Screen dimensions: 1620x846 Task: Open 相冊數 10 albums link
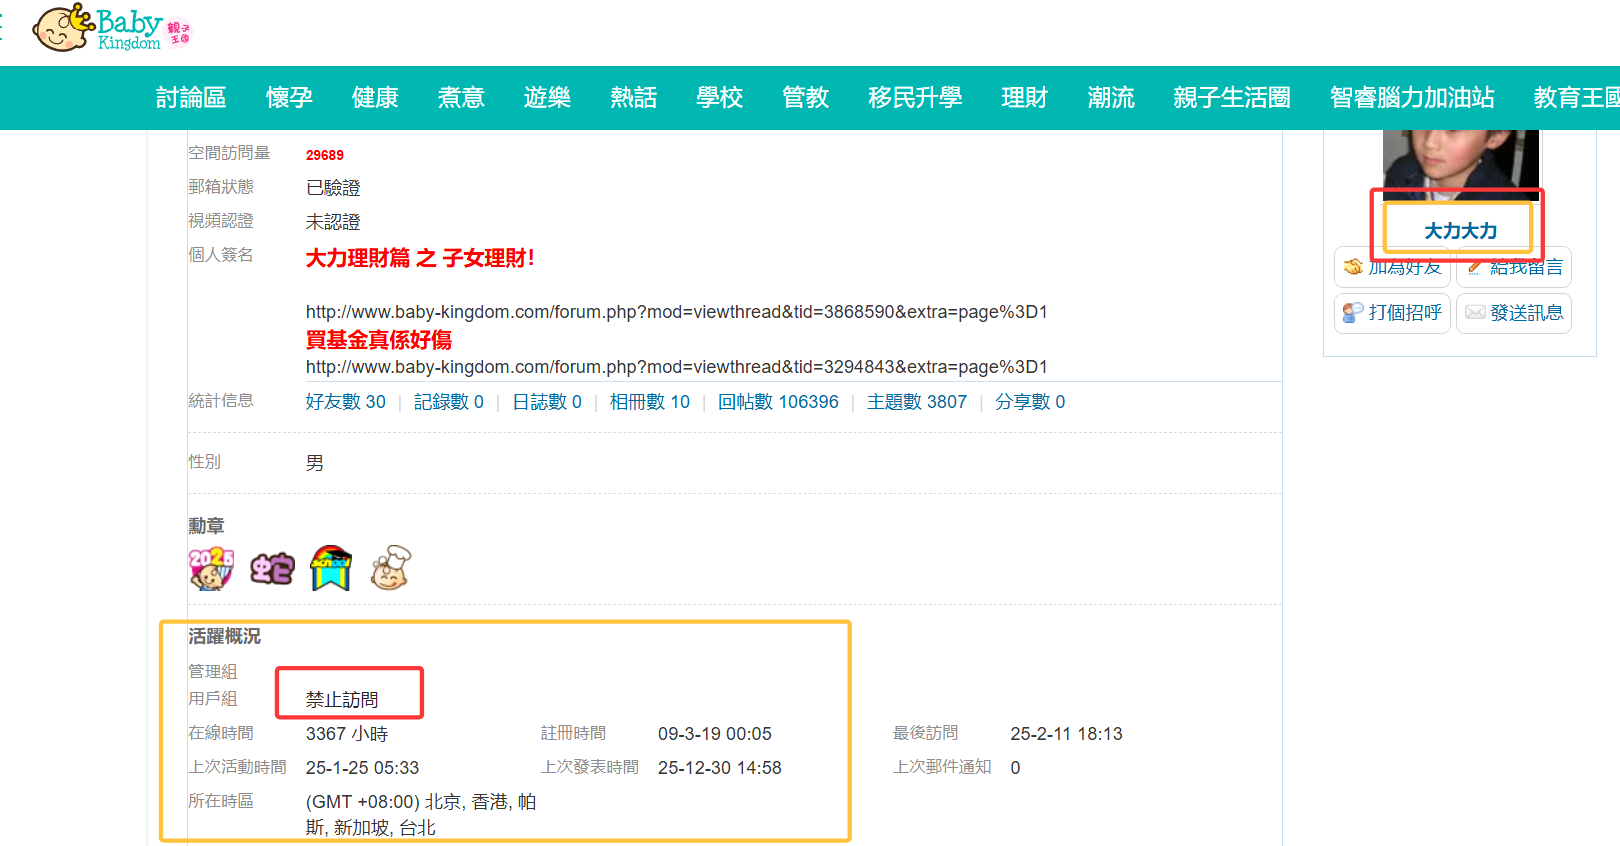pyautogui.click(x=649, y=402)
